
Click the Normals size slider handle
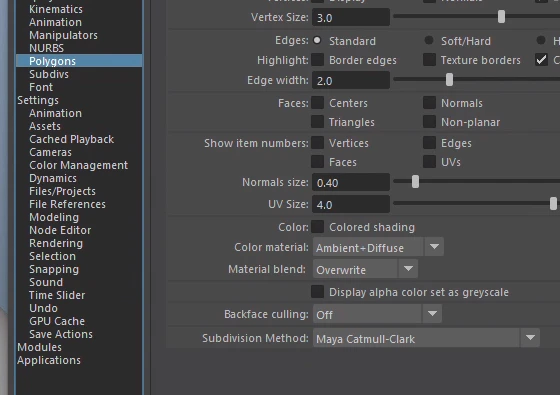[415, 181]
